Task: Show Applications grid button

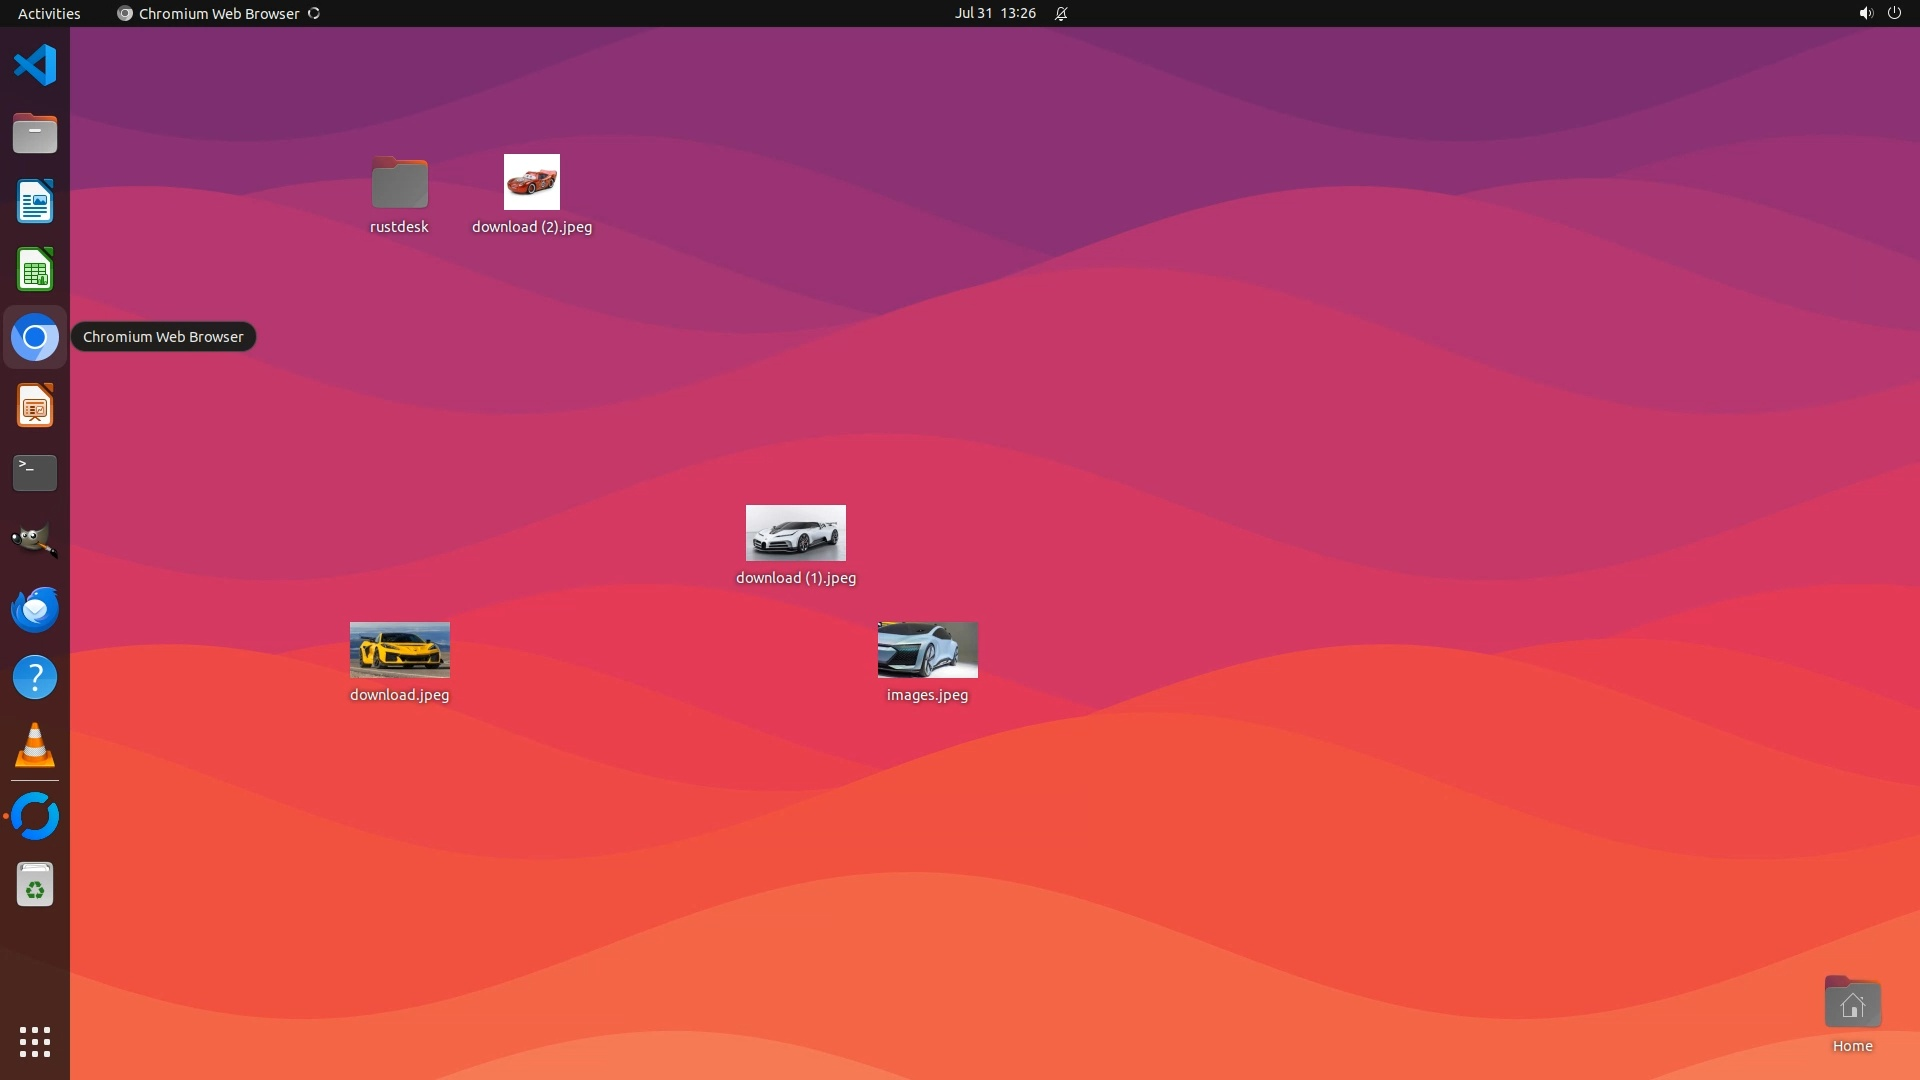Action: pyautogui.click(x=35, y=1042)
